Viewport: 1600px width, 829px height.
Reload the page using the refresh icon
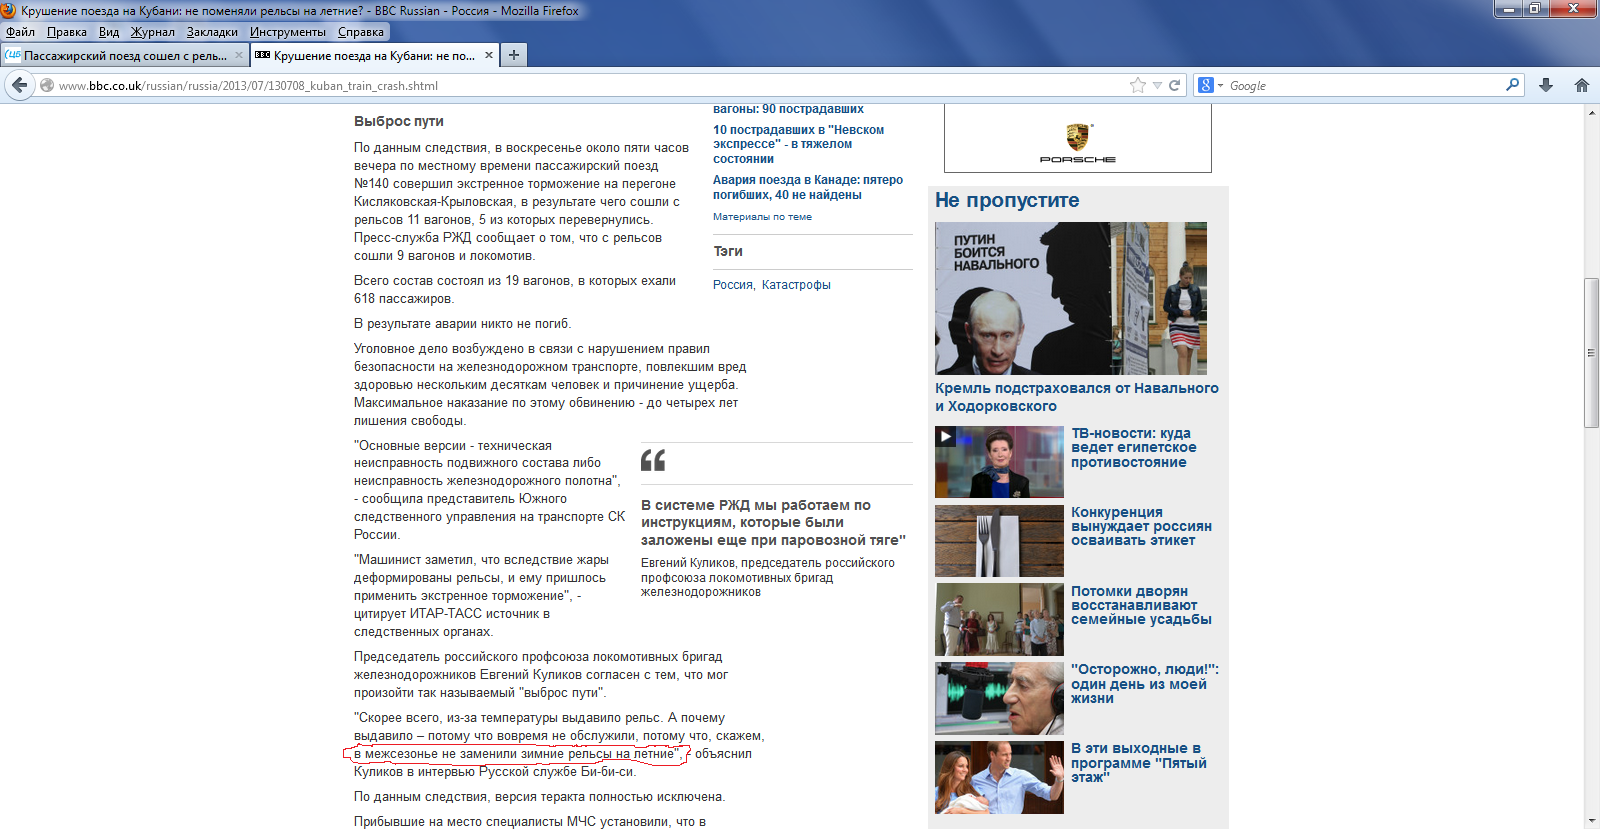(x=1175, y=86)
